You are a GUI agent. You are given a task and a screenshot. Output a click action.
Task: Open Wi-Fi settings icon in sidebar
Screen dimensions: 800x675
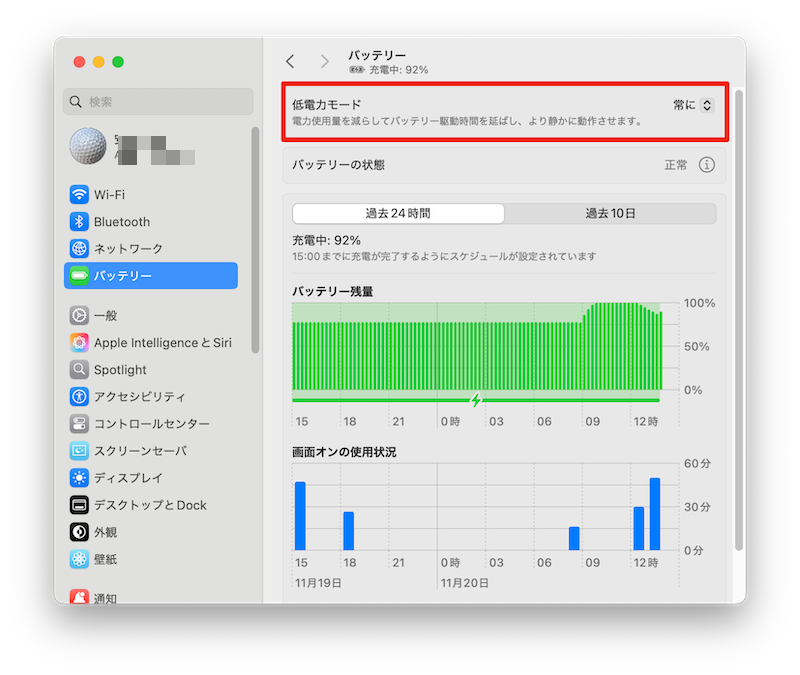click(x=80, y=195)
